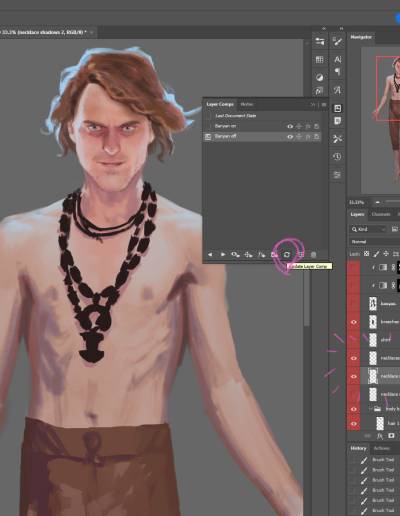Click the Update Layer Comp icon
The height and width of the screenshot is (516, 400).
[287, 255]
